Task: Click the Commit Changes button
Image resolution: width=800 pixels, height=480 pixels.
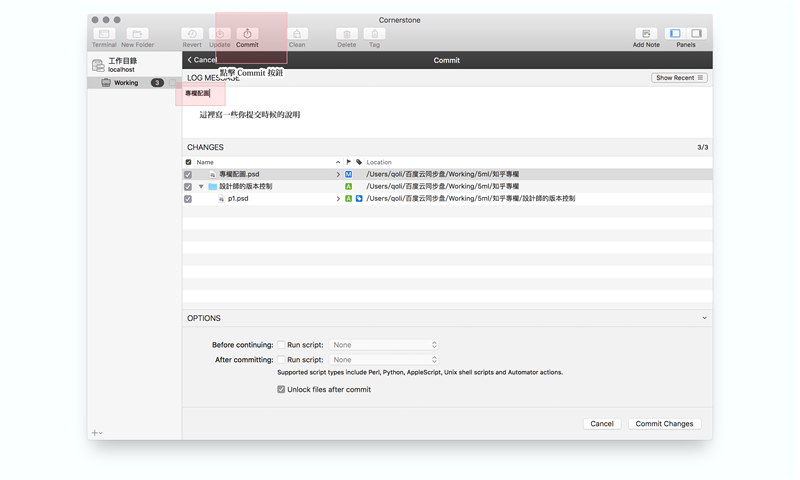Action: (664, 424)
